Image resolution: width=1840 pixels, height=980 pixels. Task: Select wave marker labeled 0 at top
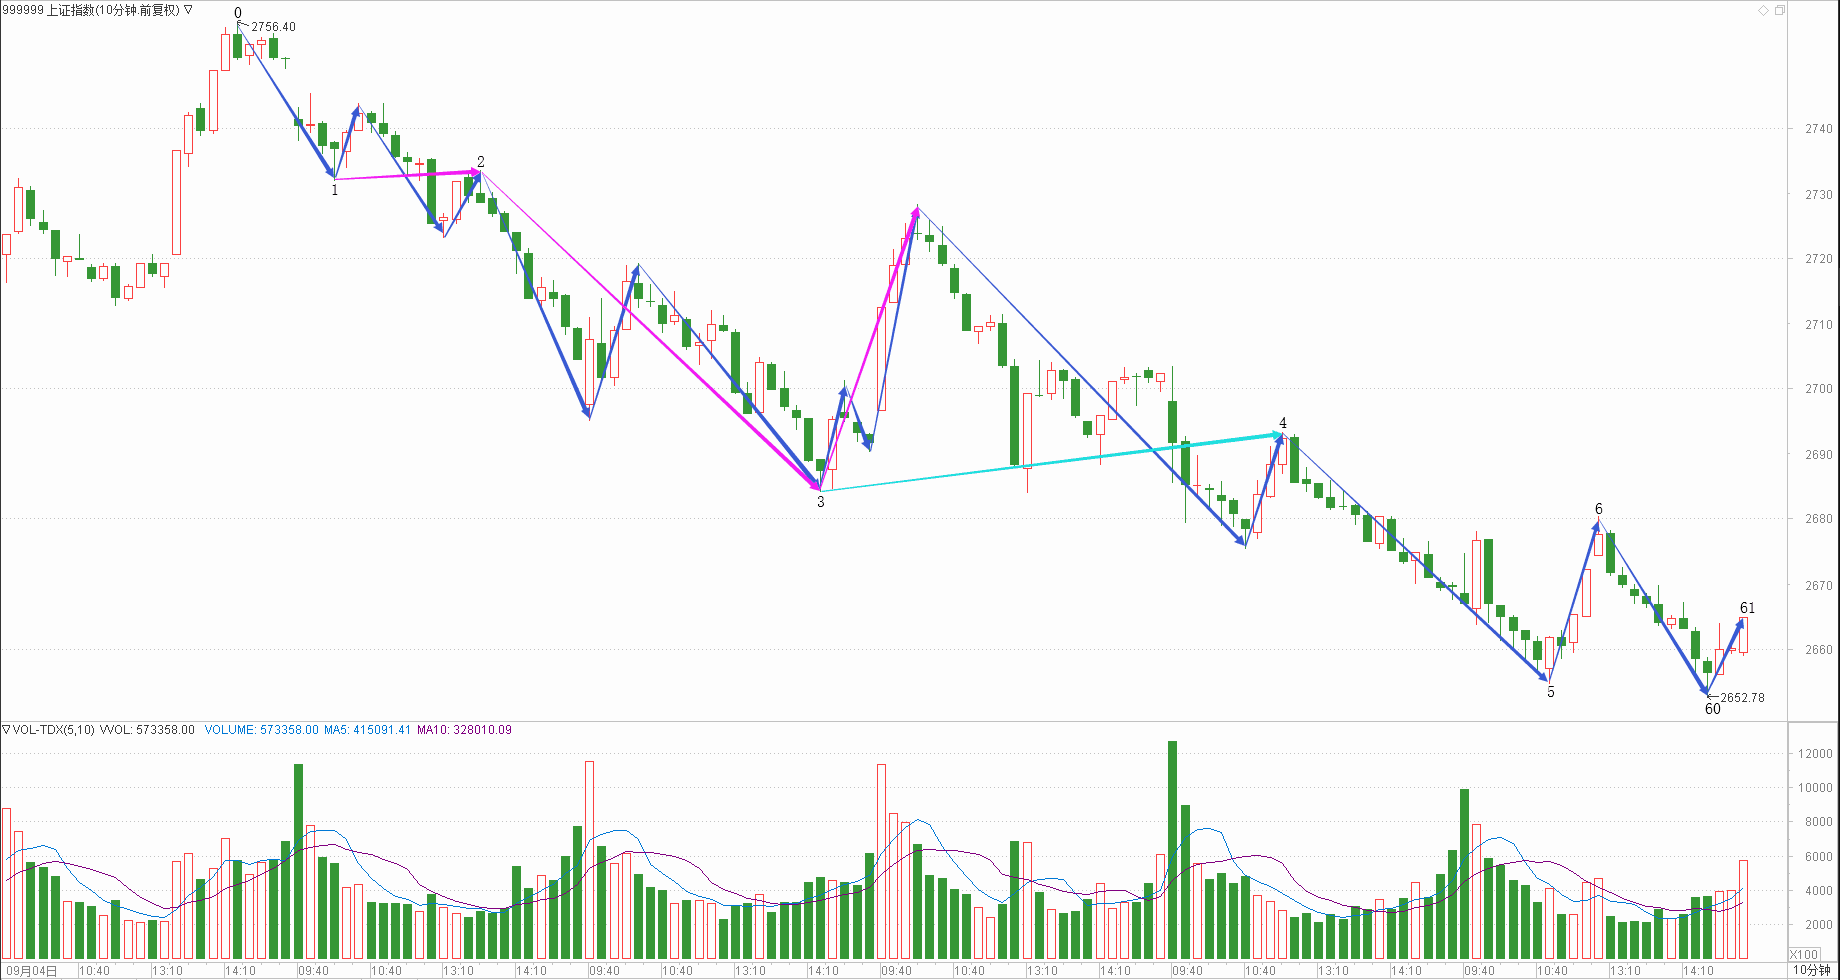[238, 13]
